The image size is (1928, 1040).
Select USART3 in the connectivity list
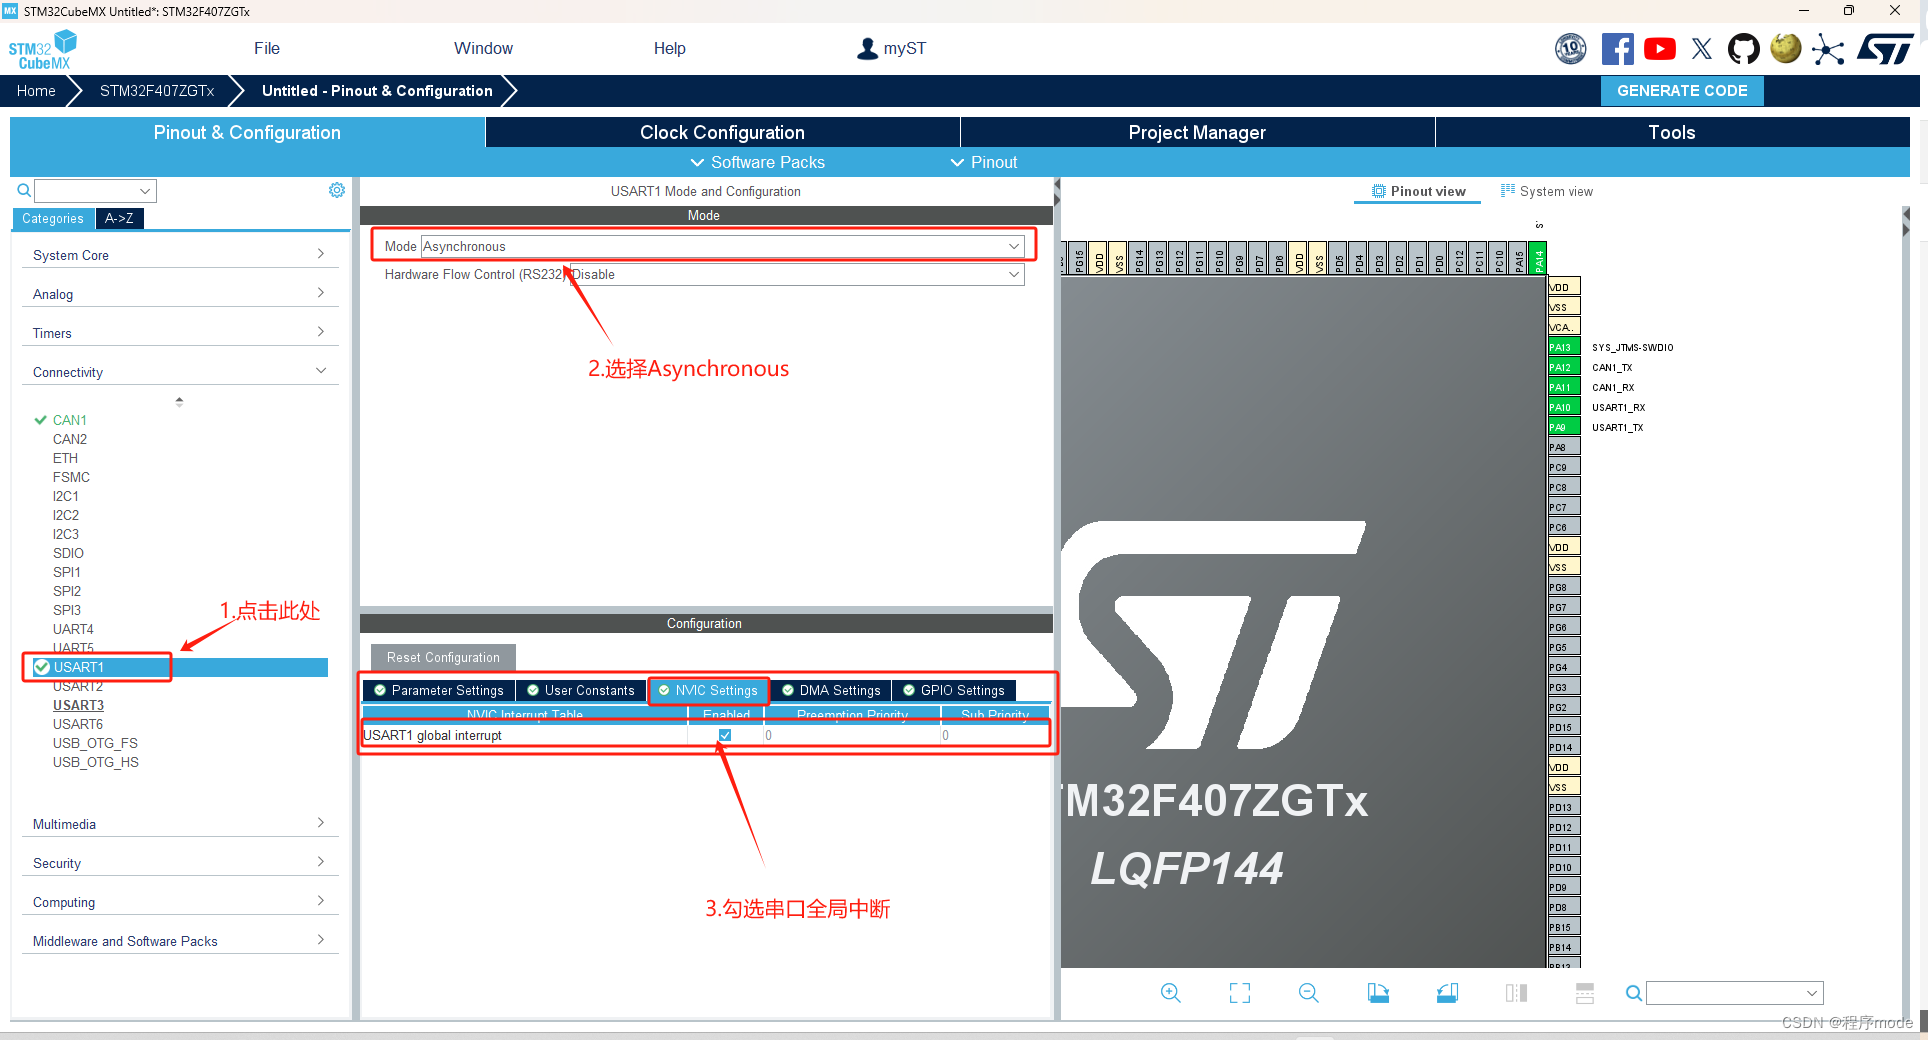pyautogui.click(x=78, y=705)
